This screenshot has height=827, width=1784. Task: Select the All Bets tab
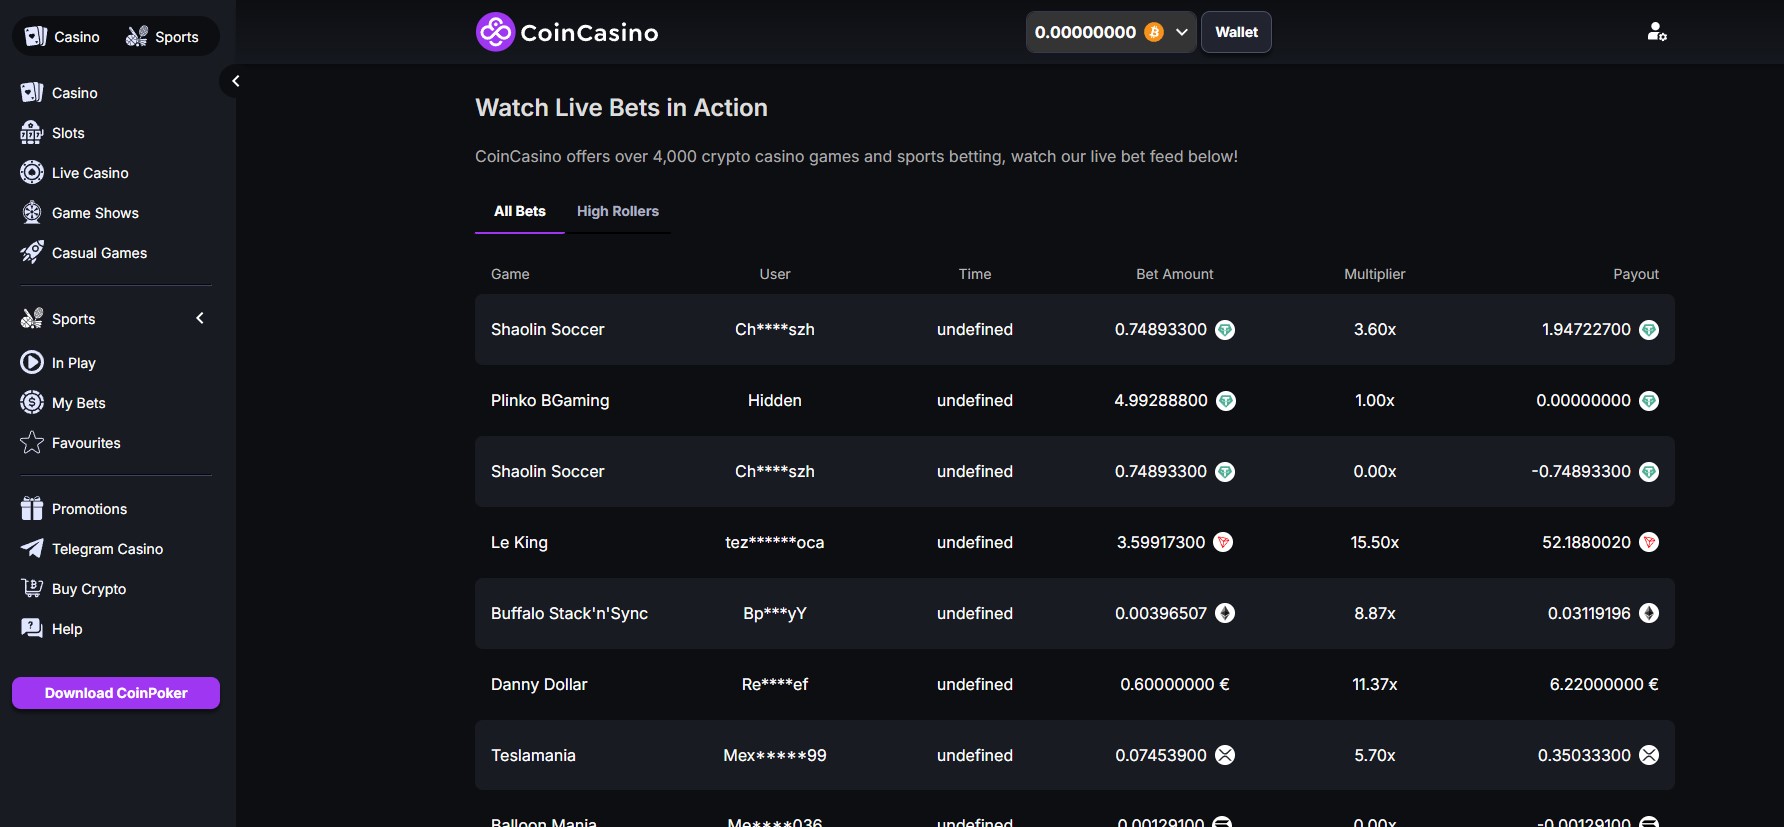pyautogui.click(x=520, y=211)
